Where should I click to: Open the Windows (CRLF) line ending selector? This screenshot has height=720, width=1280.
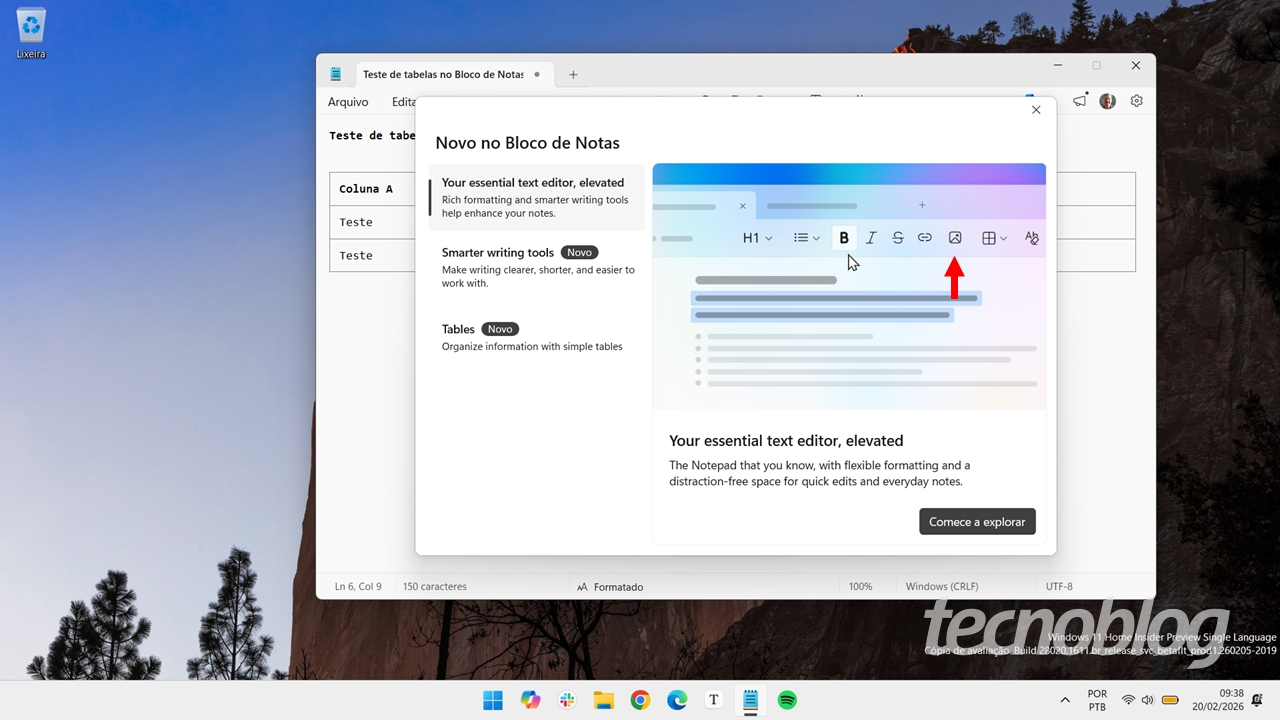coord(941,587)
